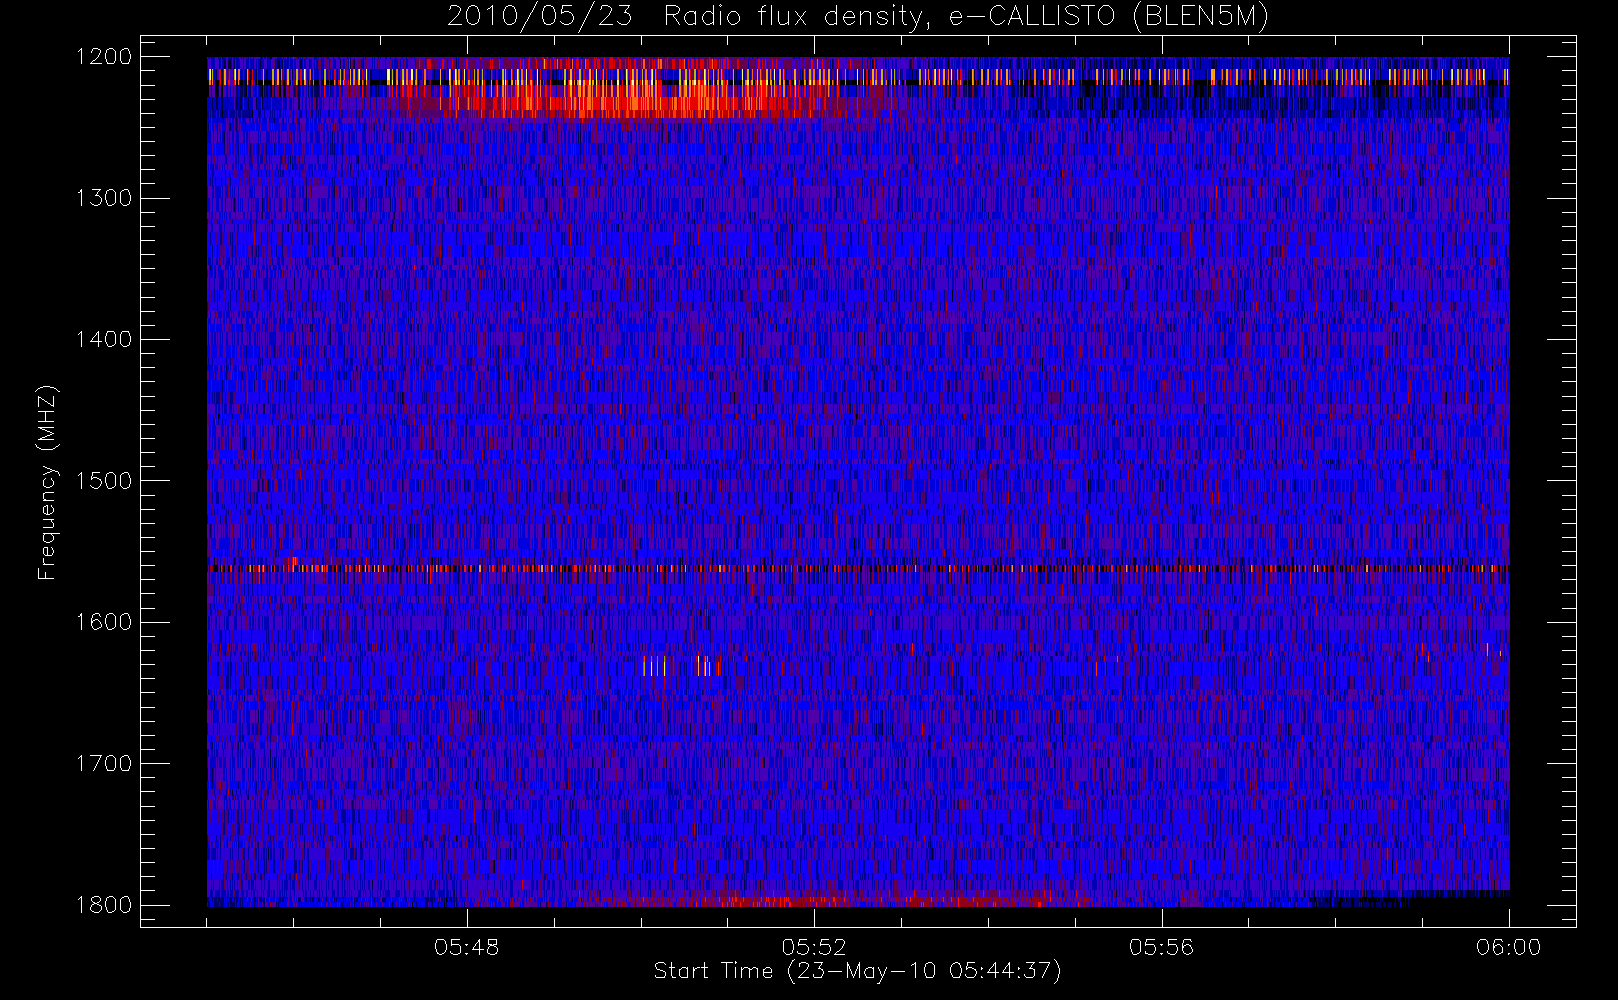Click the 05:56 time tick label
The image size is (1618, 1000).
1162,947
